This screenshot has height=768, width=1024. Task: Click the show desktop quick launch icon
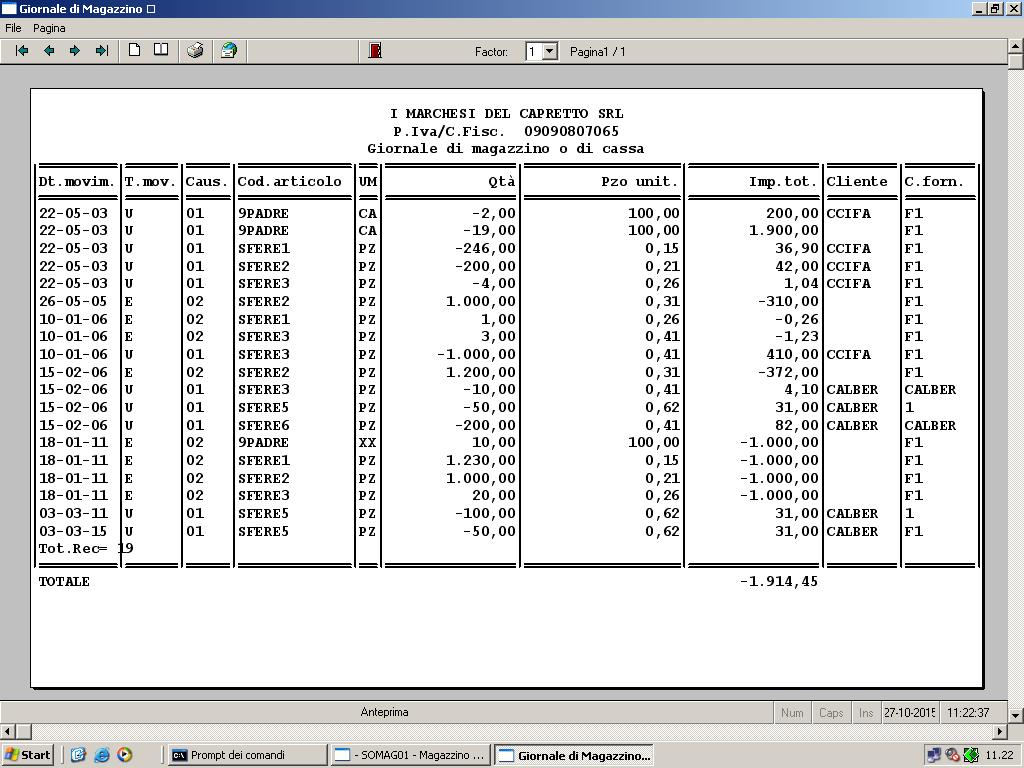coord(78,755)
